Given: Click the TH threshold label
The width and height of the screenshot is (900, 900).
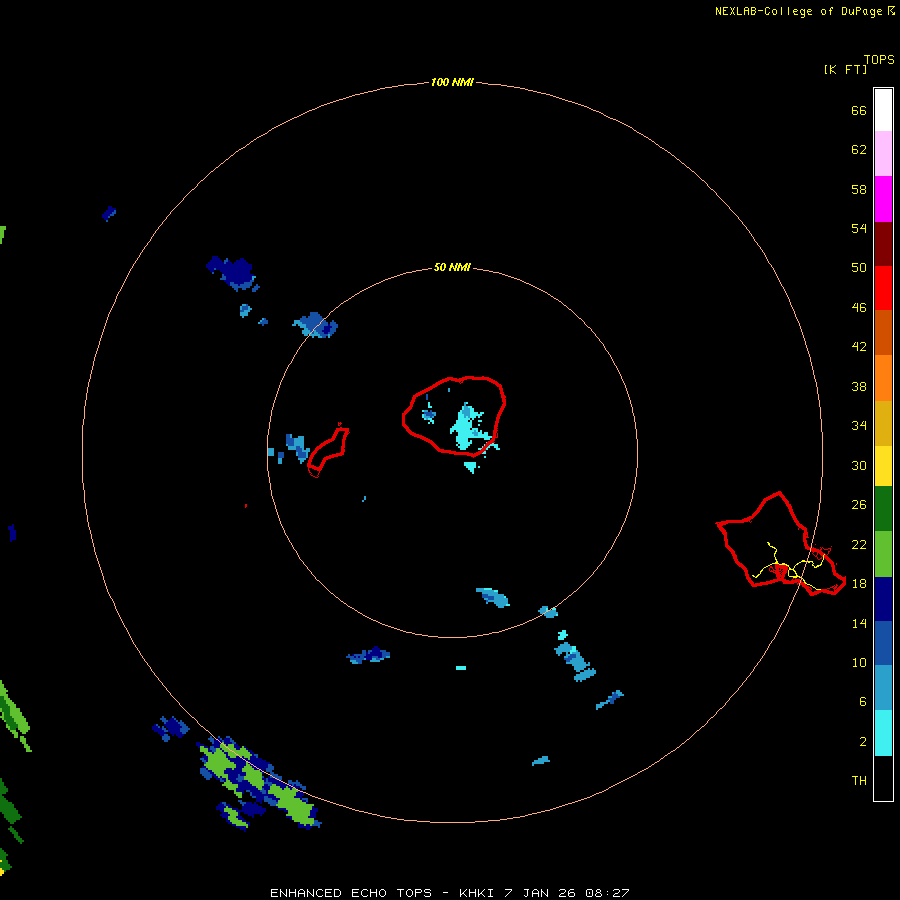Looking at the screenshot, I should [859, 780].
